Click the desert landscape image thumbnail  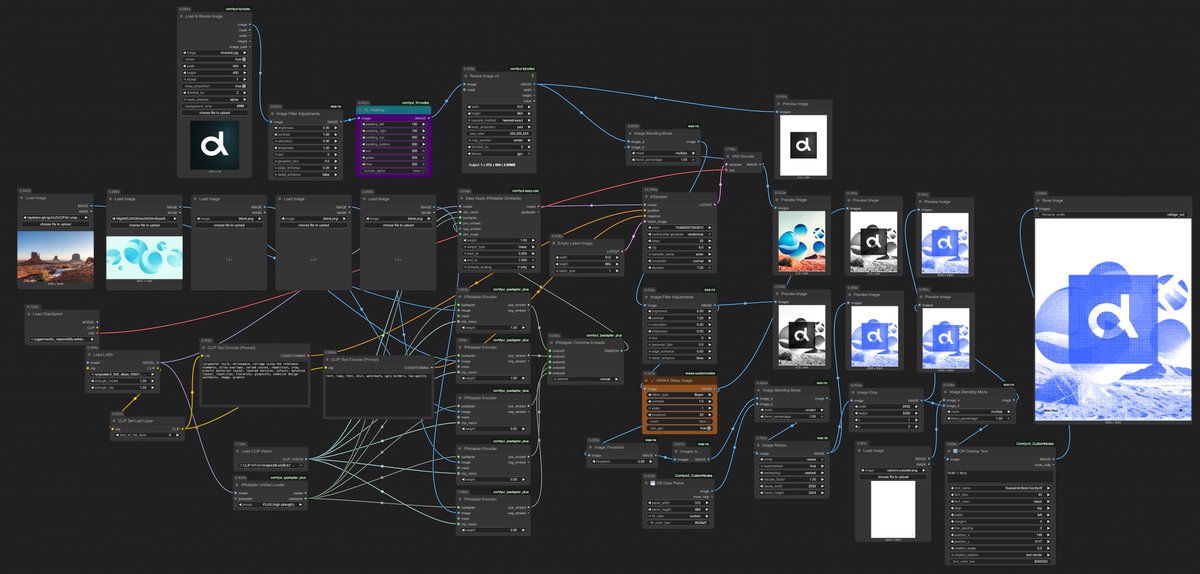click(56, 255)
